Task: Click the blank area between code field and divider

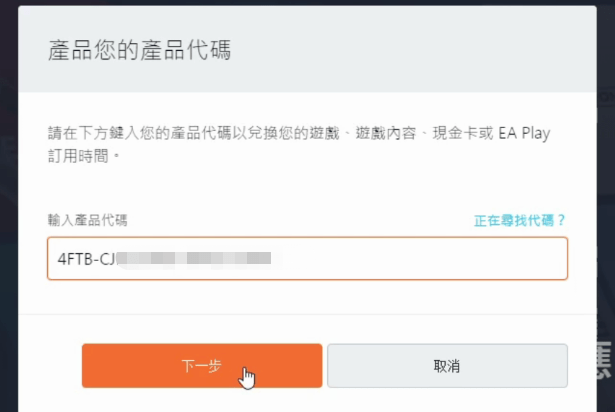Action: (x=308, y=297)
